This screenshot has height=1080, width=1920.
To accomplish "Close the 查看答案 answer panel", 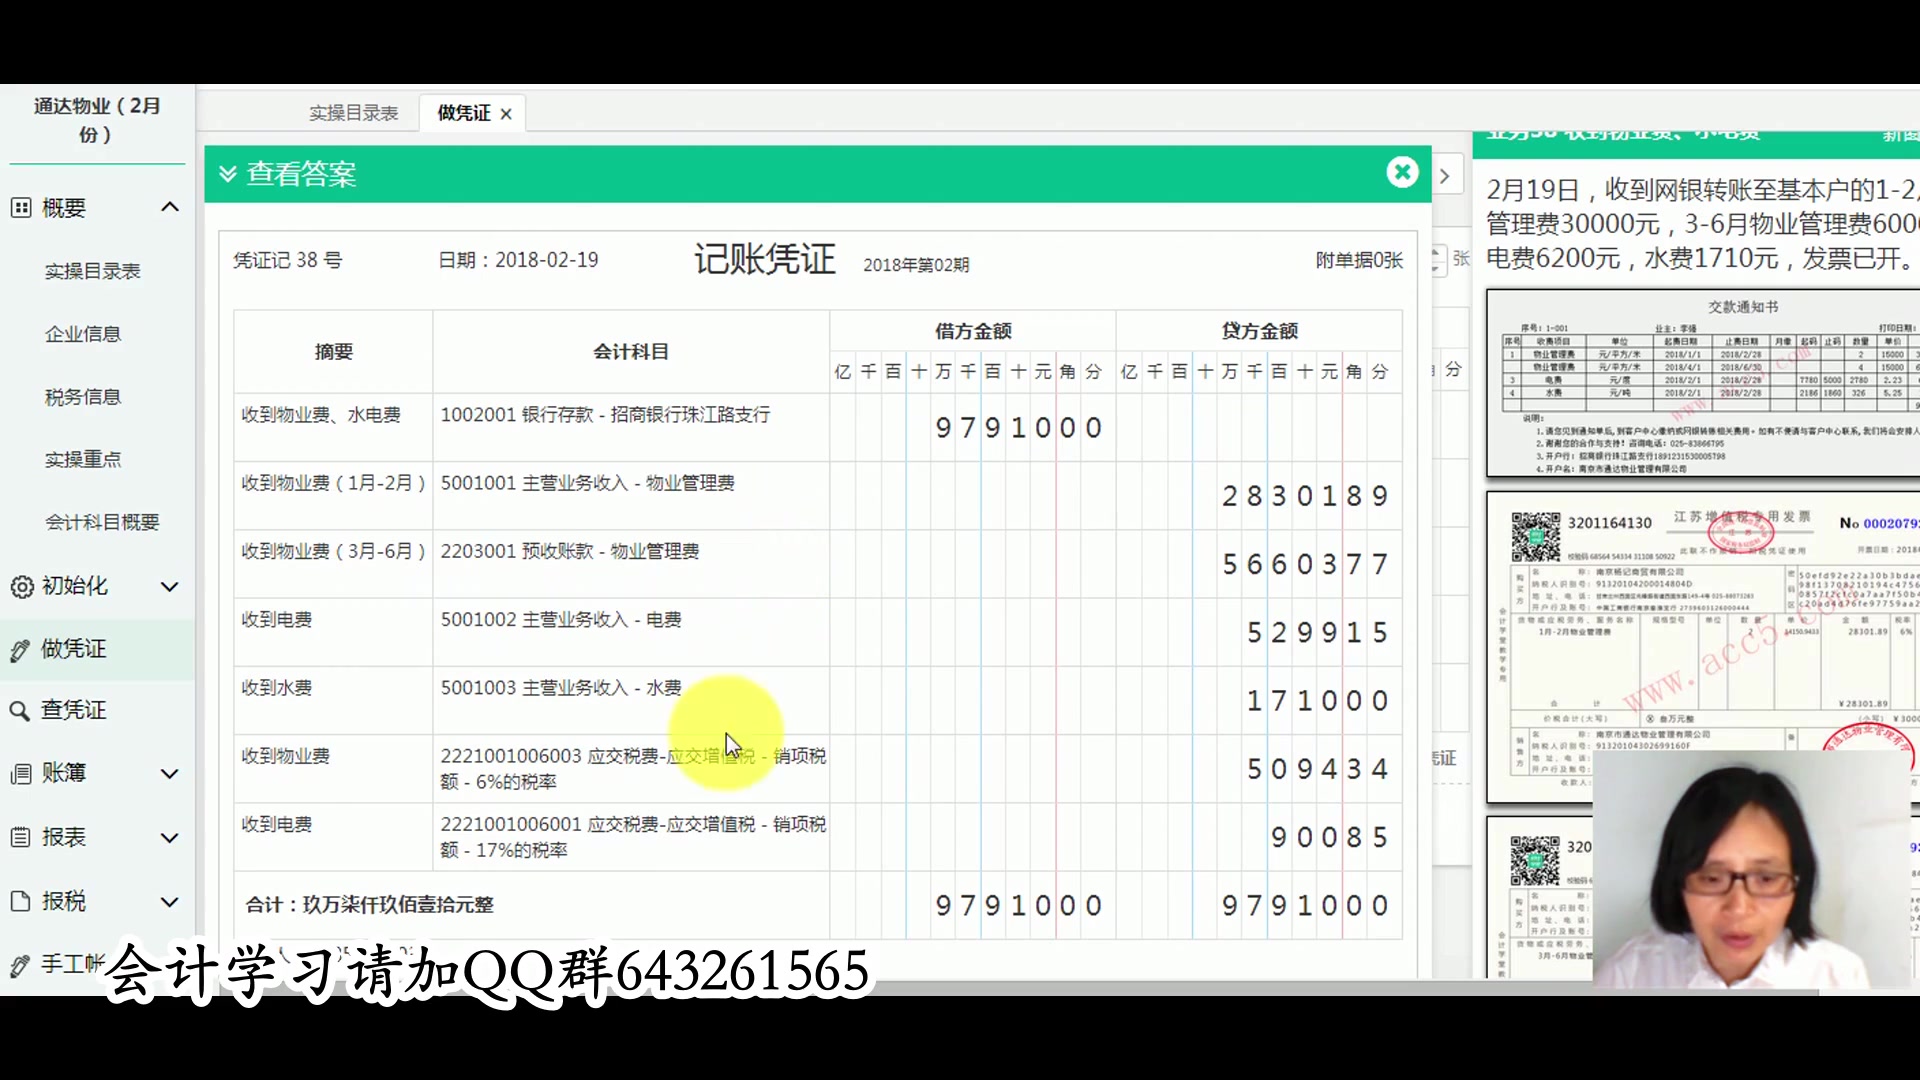I will pyautogui.click(x=1402, y=172).
